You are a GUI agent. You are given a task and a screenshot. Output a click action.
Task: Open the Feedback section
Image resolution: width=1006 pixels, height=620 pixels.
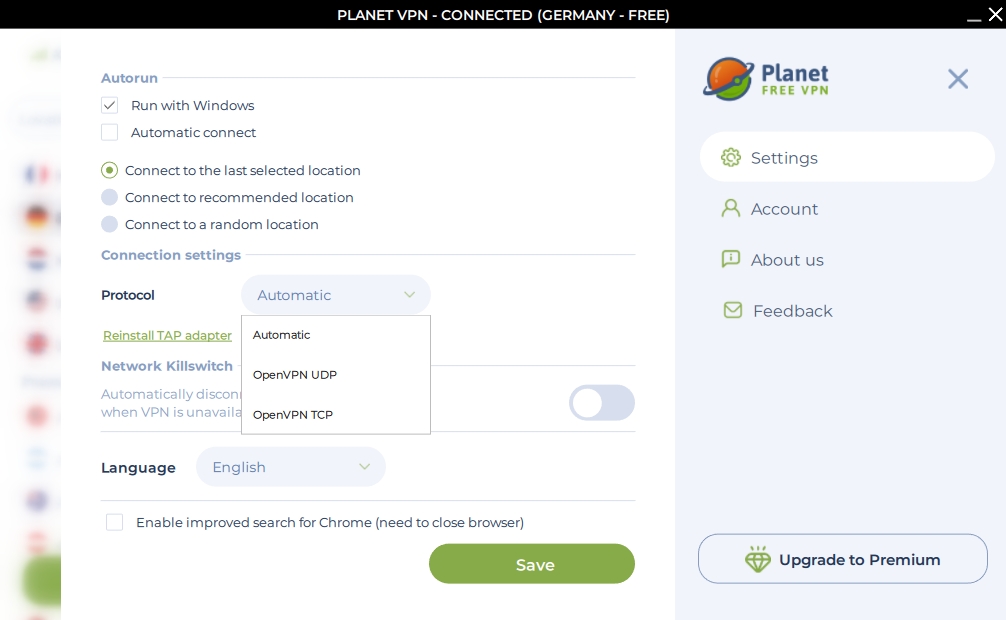coord(792,311)
